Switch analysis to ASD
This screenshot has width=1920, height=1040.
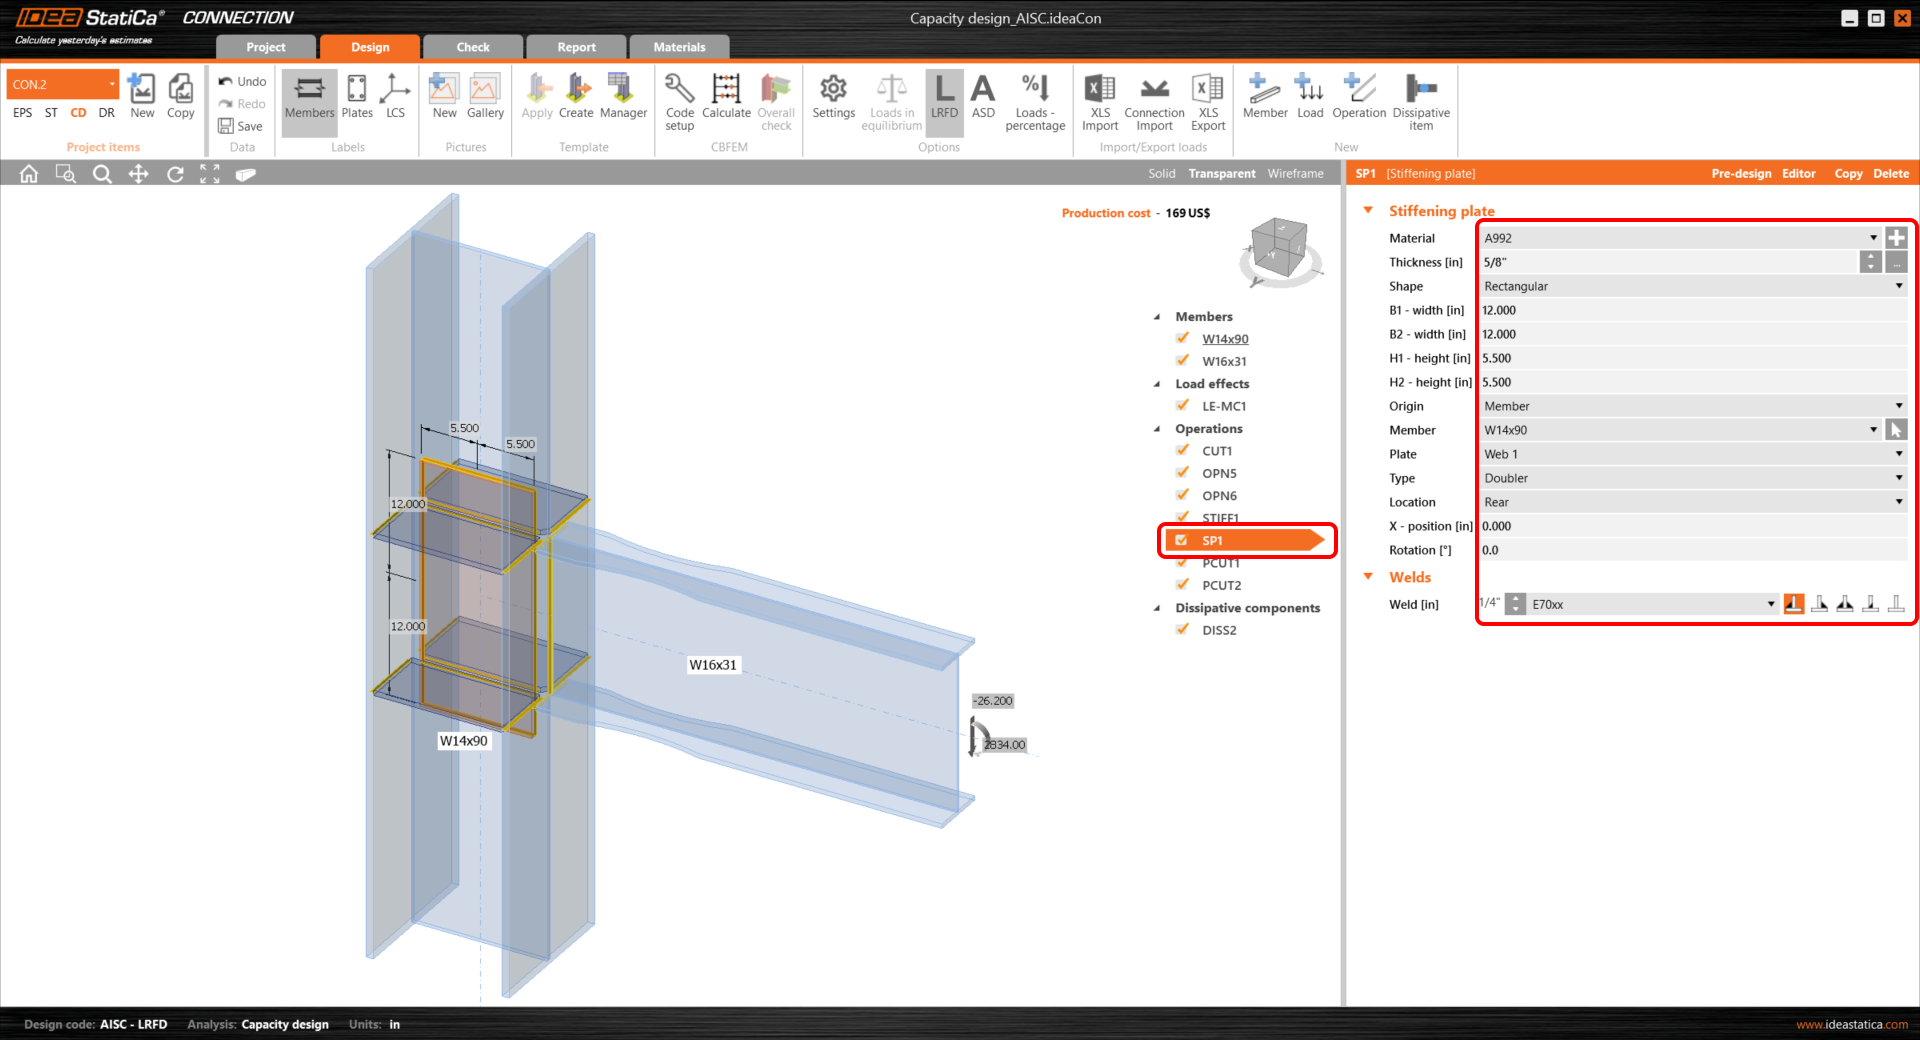(983, 99)
